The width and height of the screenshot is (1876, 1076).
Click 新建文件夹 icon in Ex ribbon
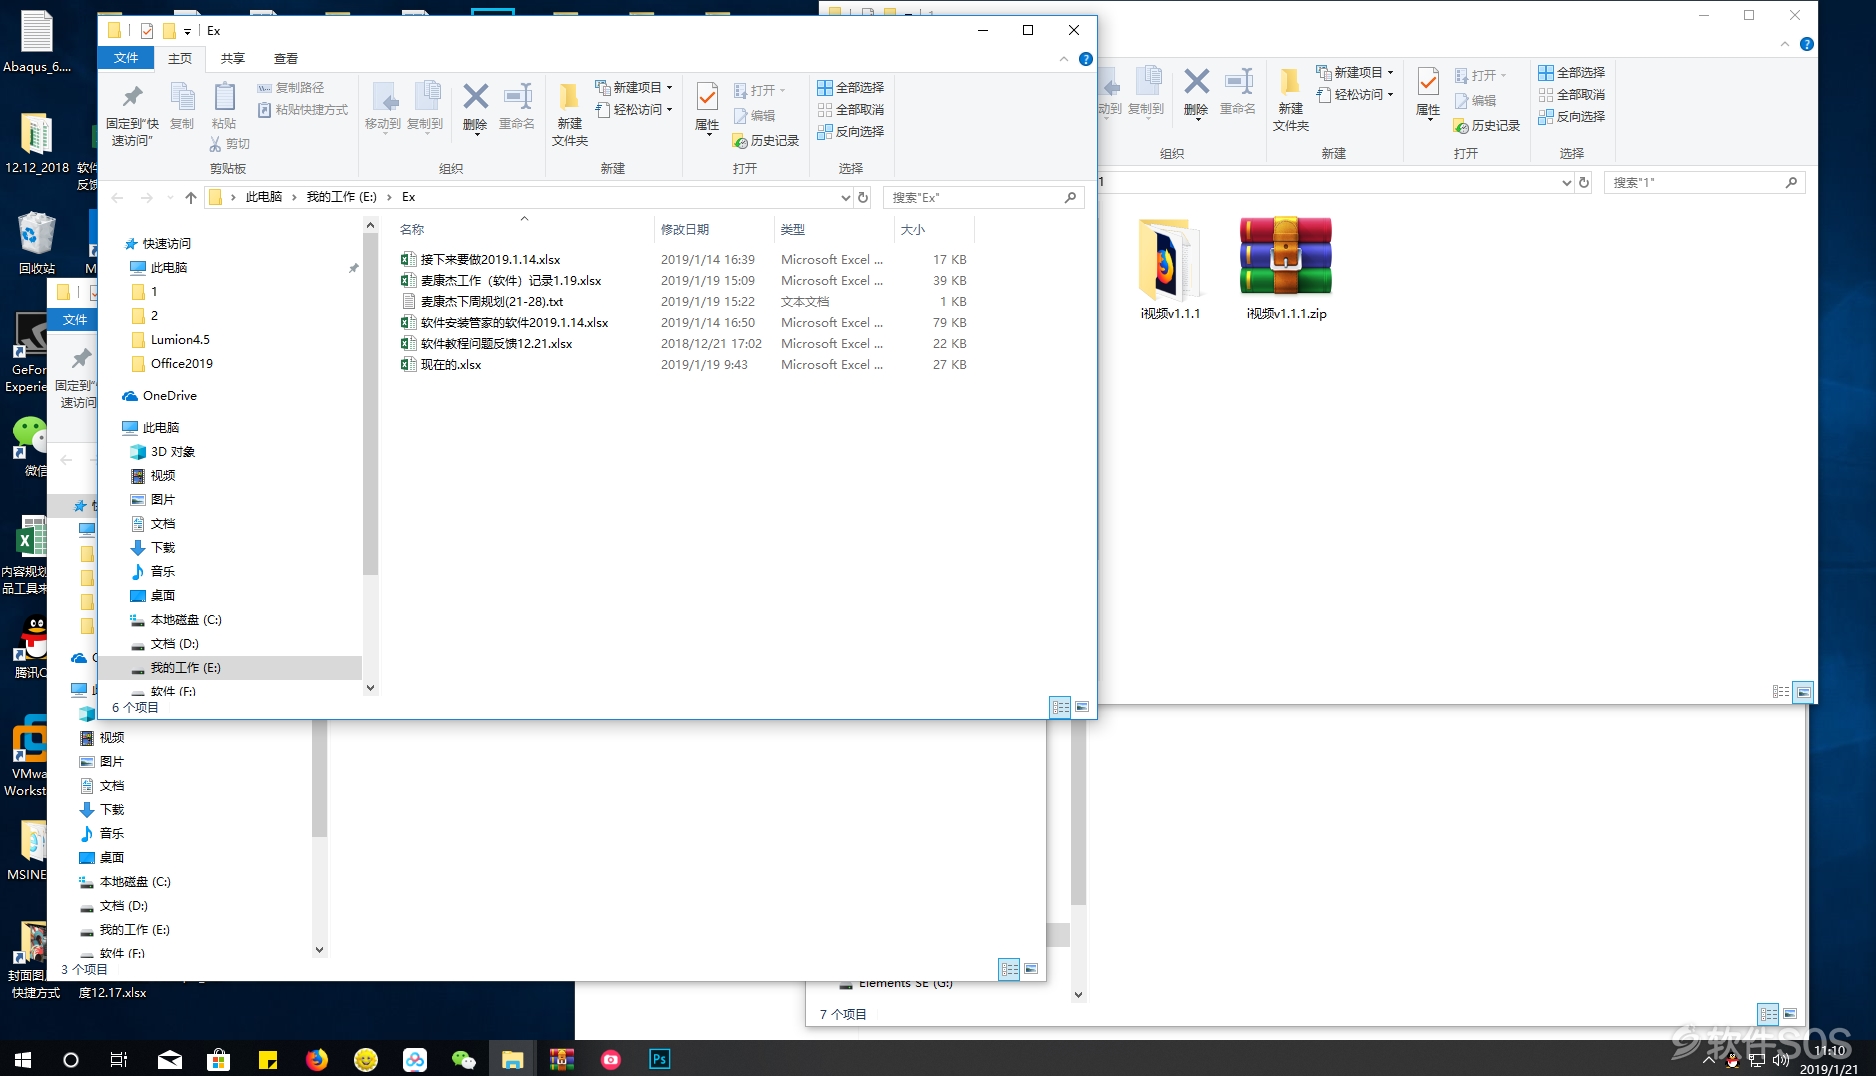coord(570,115)
